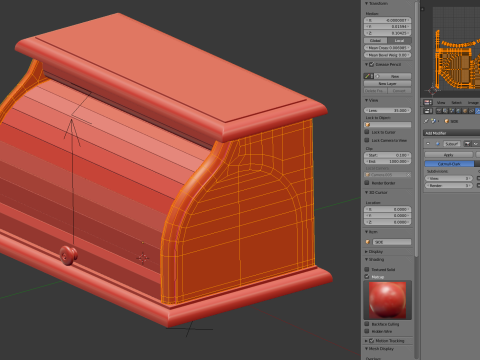Open the UV editor View menu
The image size is (480, 360).
point(441,102)
